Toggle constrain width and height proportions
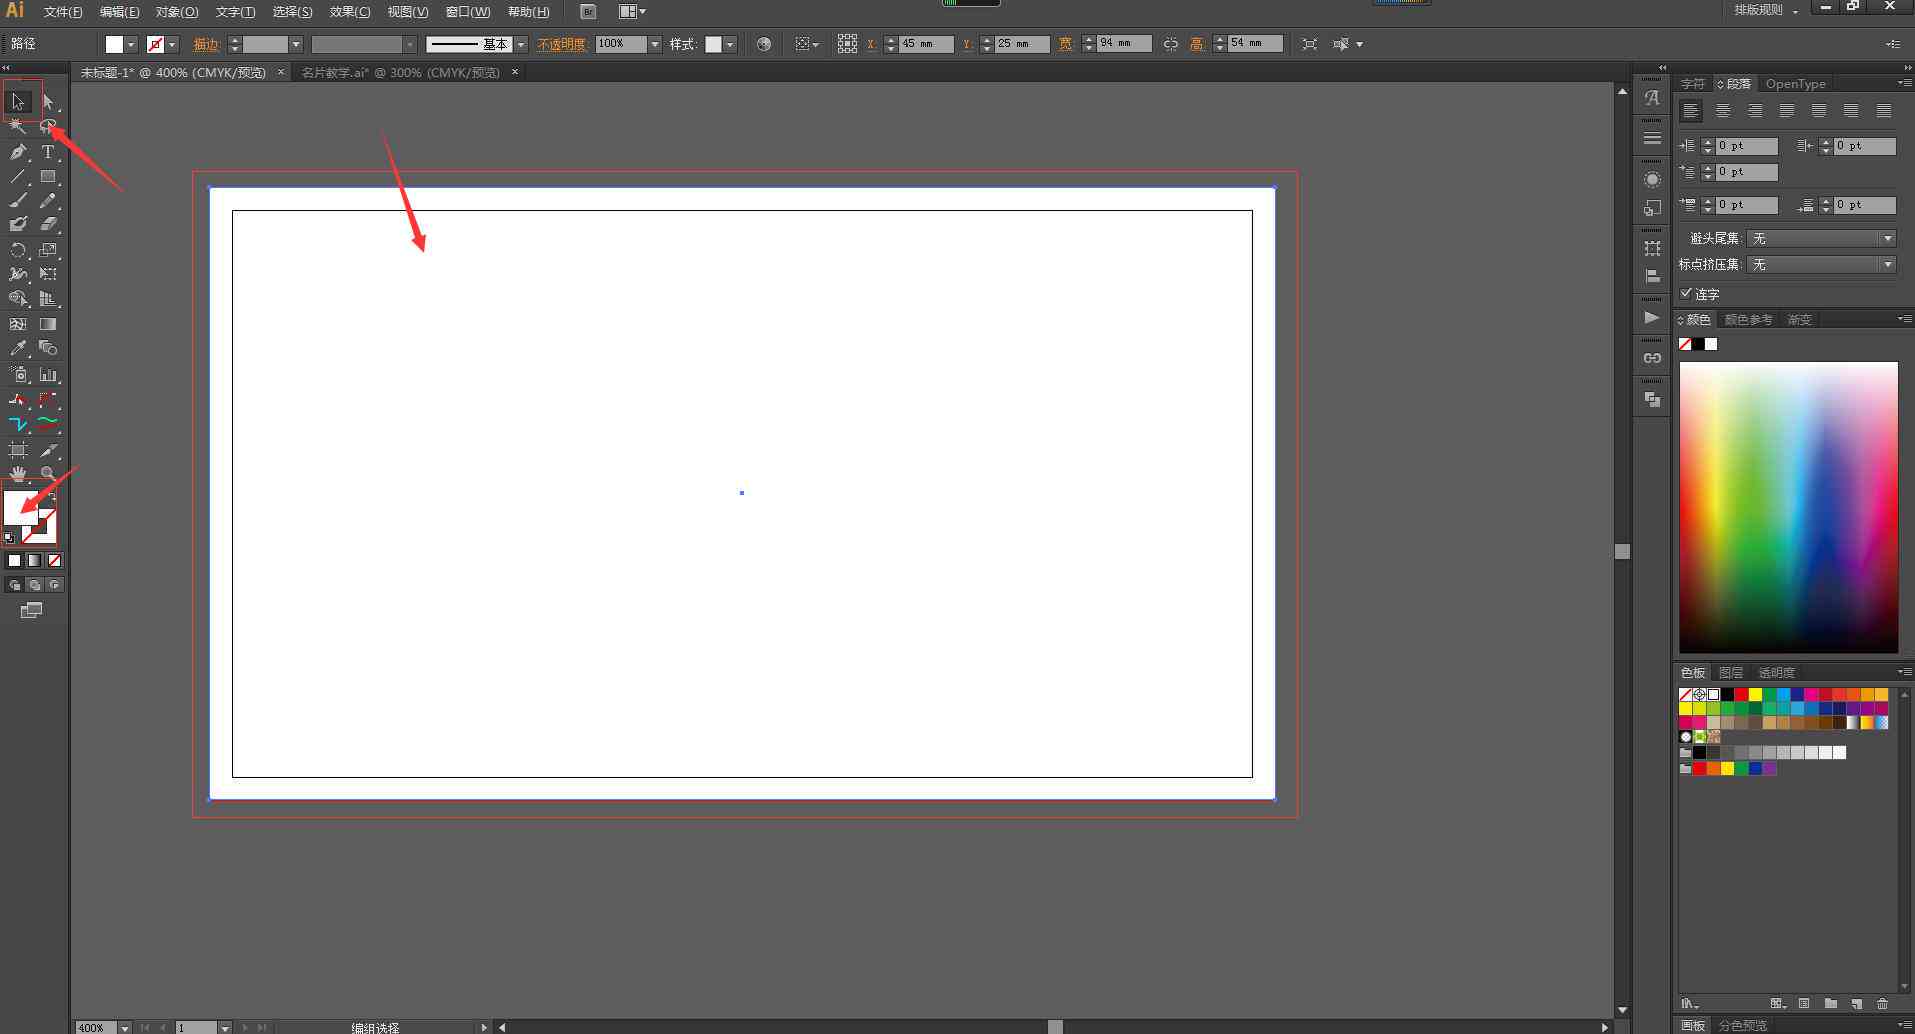Viewport: 1915px width, 1034px height. [x=1170, y=44]
